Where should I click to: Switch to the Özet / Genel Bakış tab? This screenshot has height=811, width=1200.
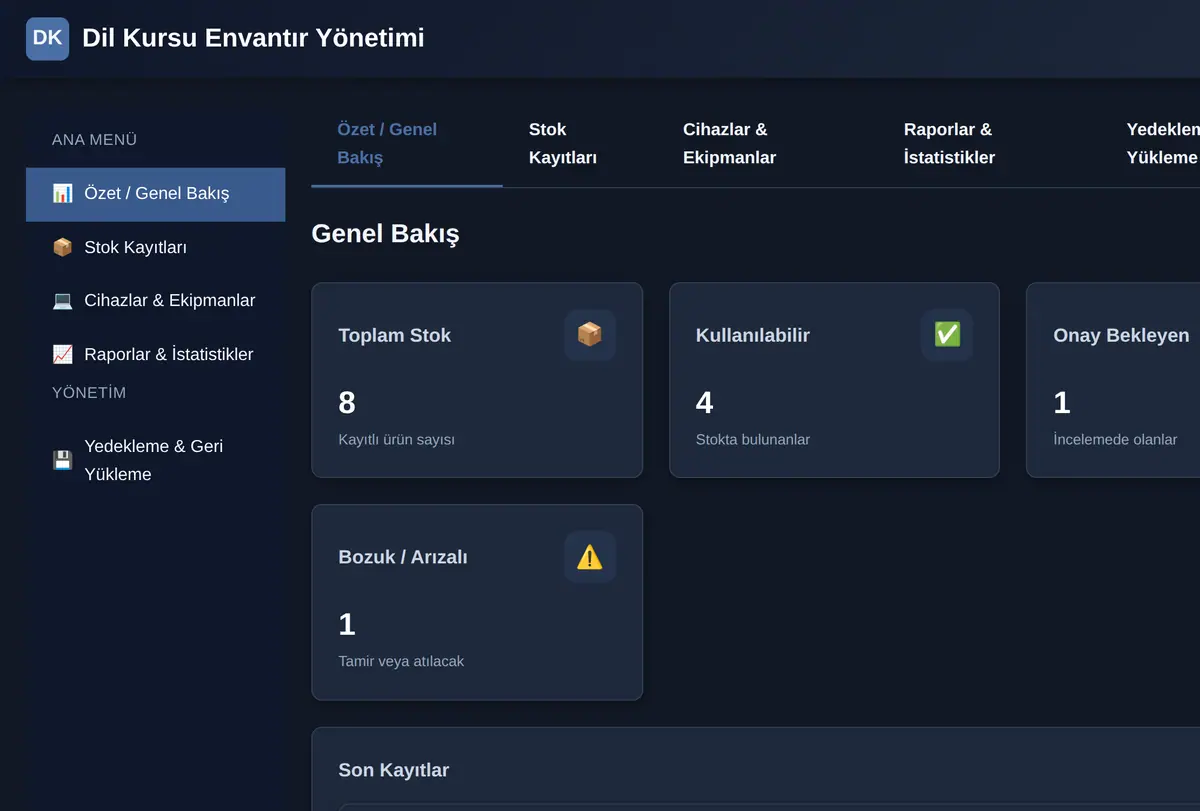[x=407, y=143]
